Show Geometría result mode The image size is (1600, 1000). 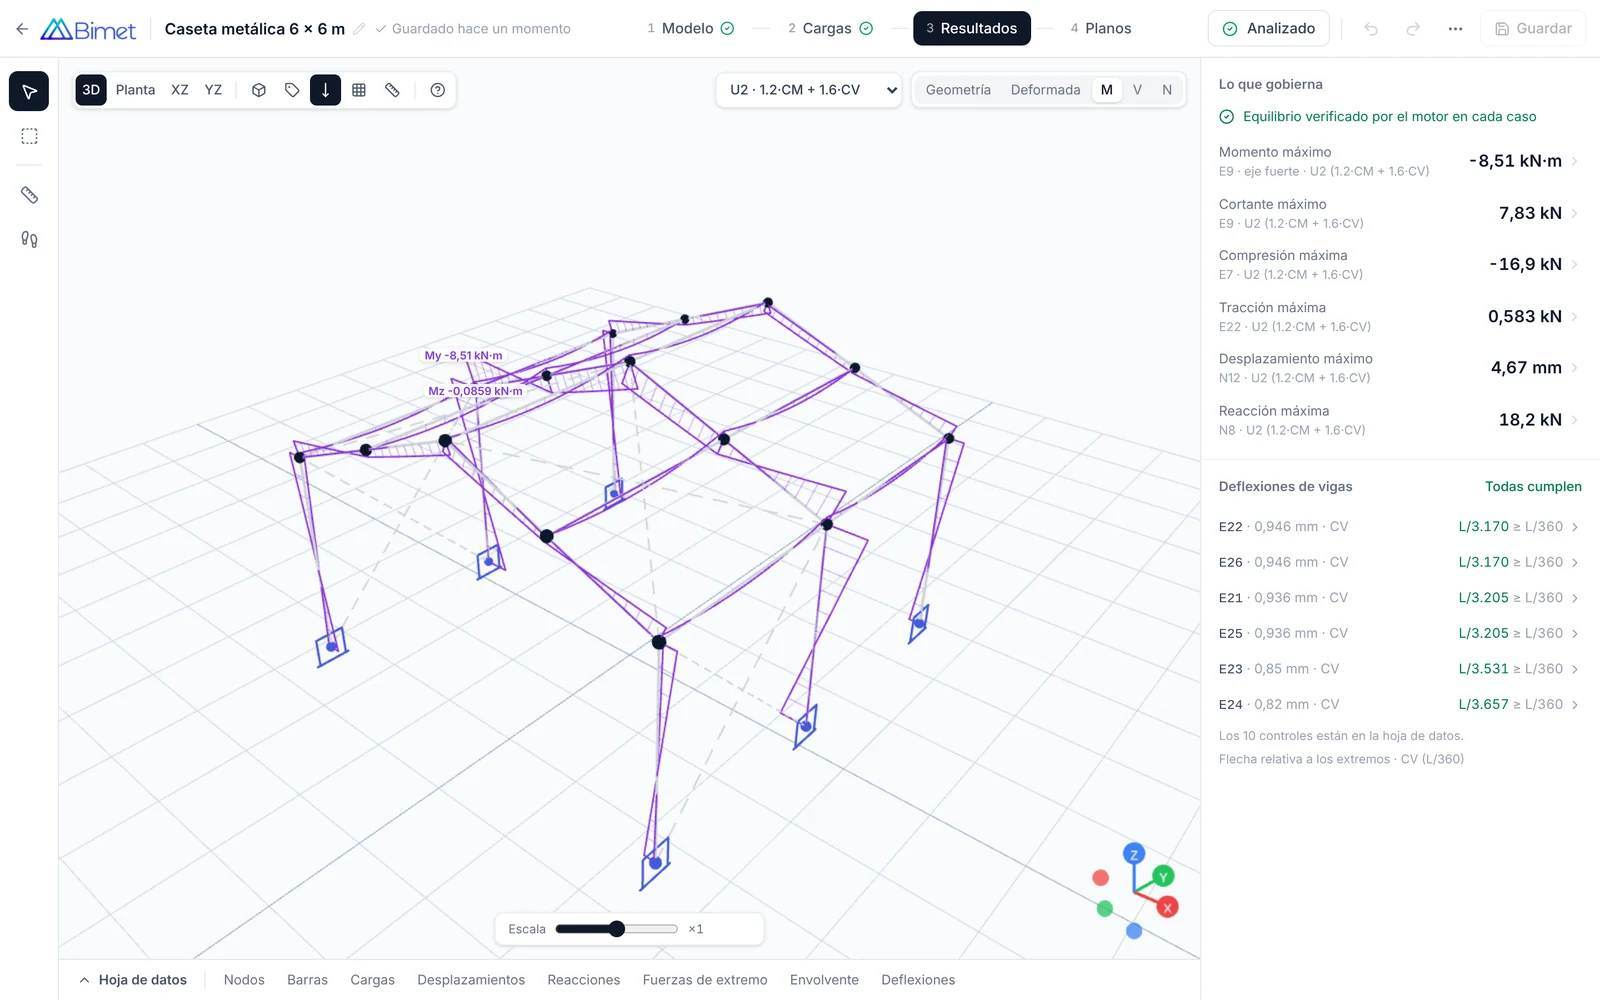pos(958,90)
